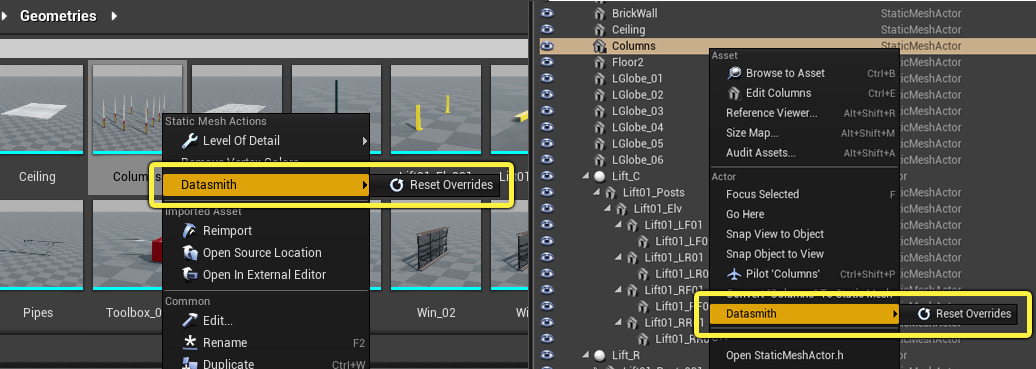Click the airplane icon beside Pilot 'Columns'
This screenshot has width=1036, height=369.
(733, 274)
